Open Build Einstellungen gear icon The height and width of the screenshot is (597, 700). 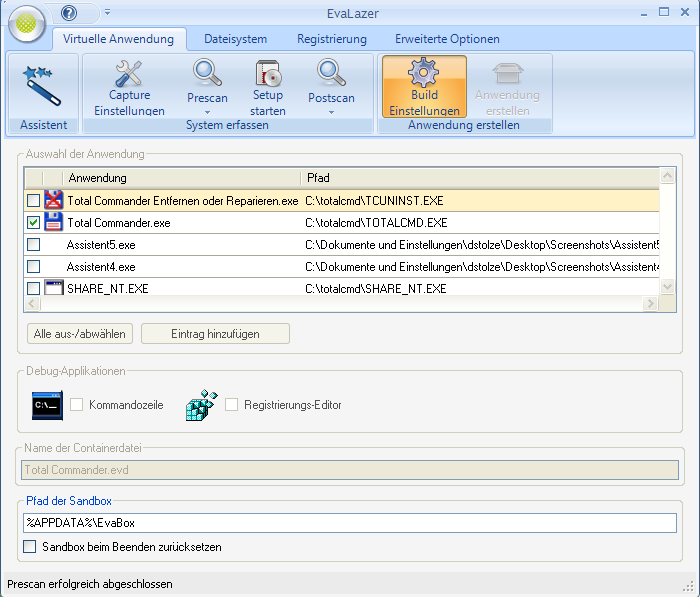click(x=424, y=74)
